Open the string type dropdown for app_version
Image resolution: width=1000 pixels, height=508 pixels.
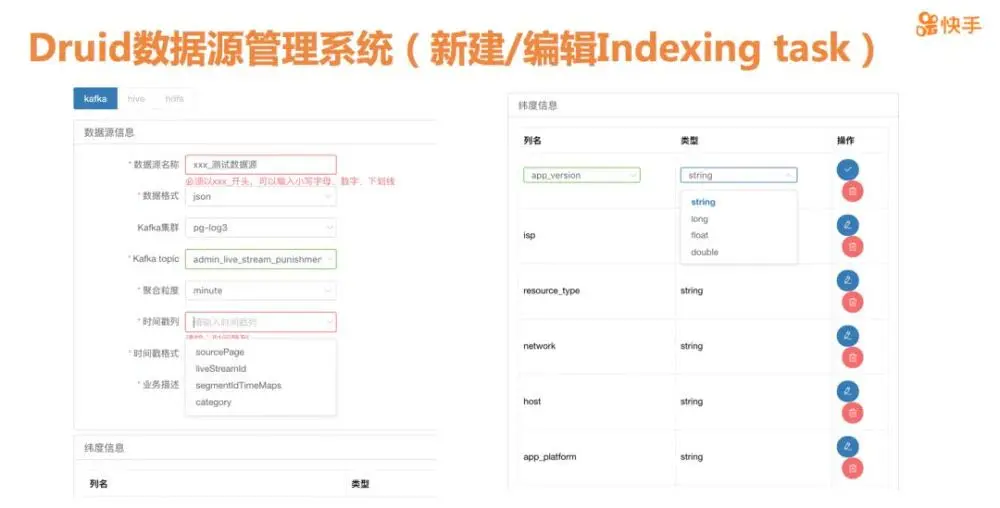739,175
